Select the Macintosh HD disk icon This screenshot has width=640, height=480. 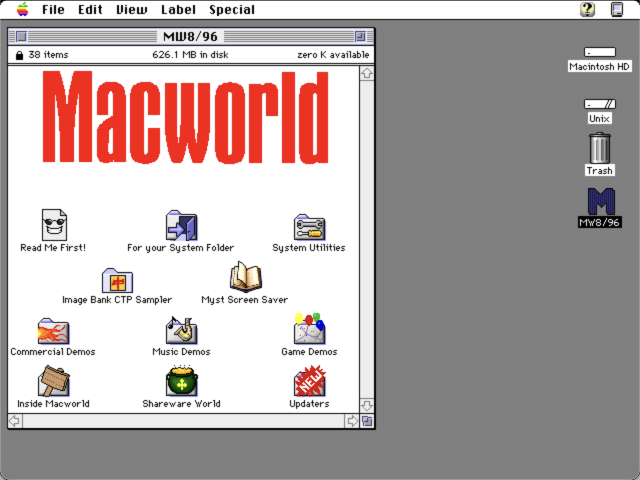[600, 52]
